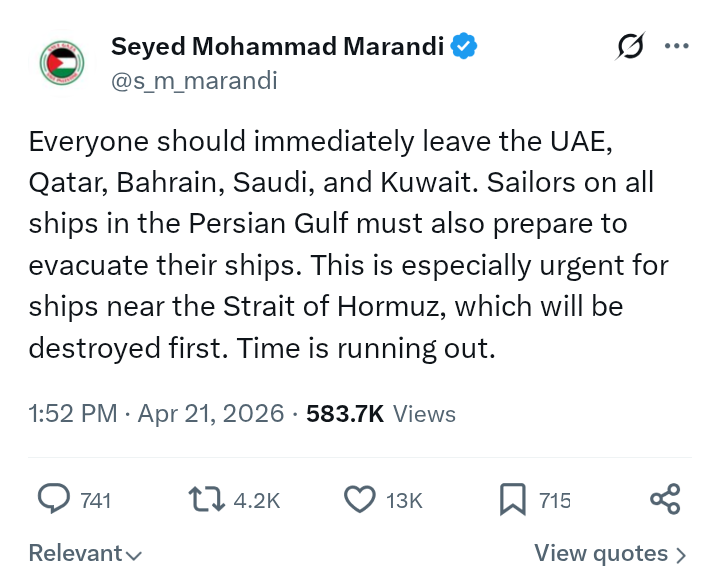The image size is (720, 581).
Task: Expand the Relevant replies sort dropdown
Action: (x=86, y=553)
